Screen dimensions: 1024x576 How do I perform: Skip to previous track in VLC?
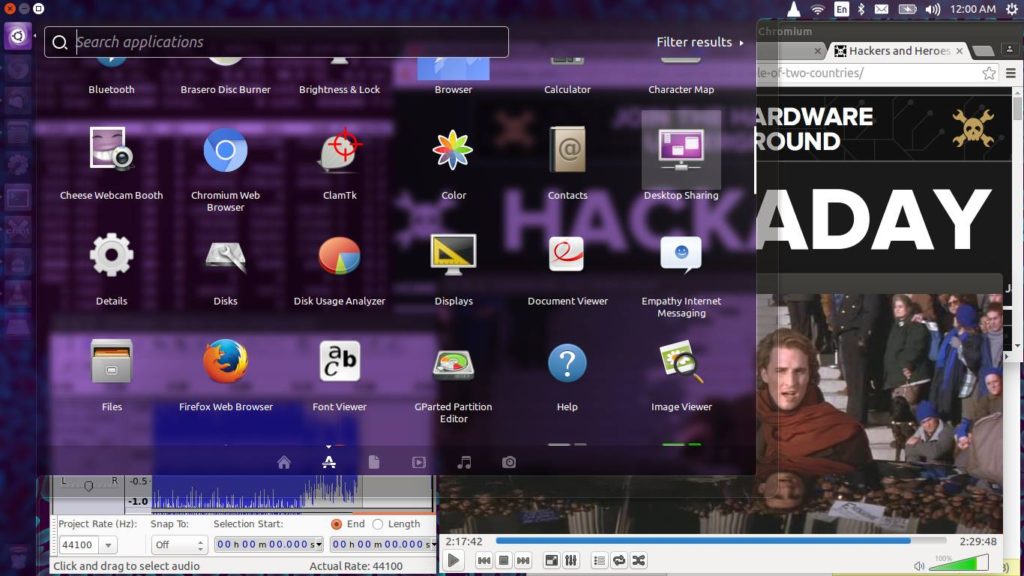pyautogui.click(x=484, y=560)
